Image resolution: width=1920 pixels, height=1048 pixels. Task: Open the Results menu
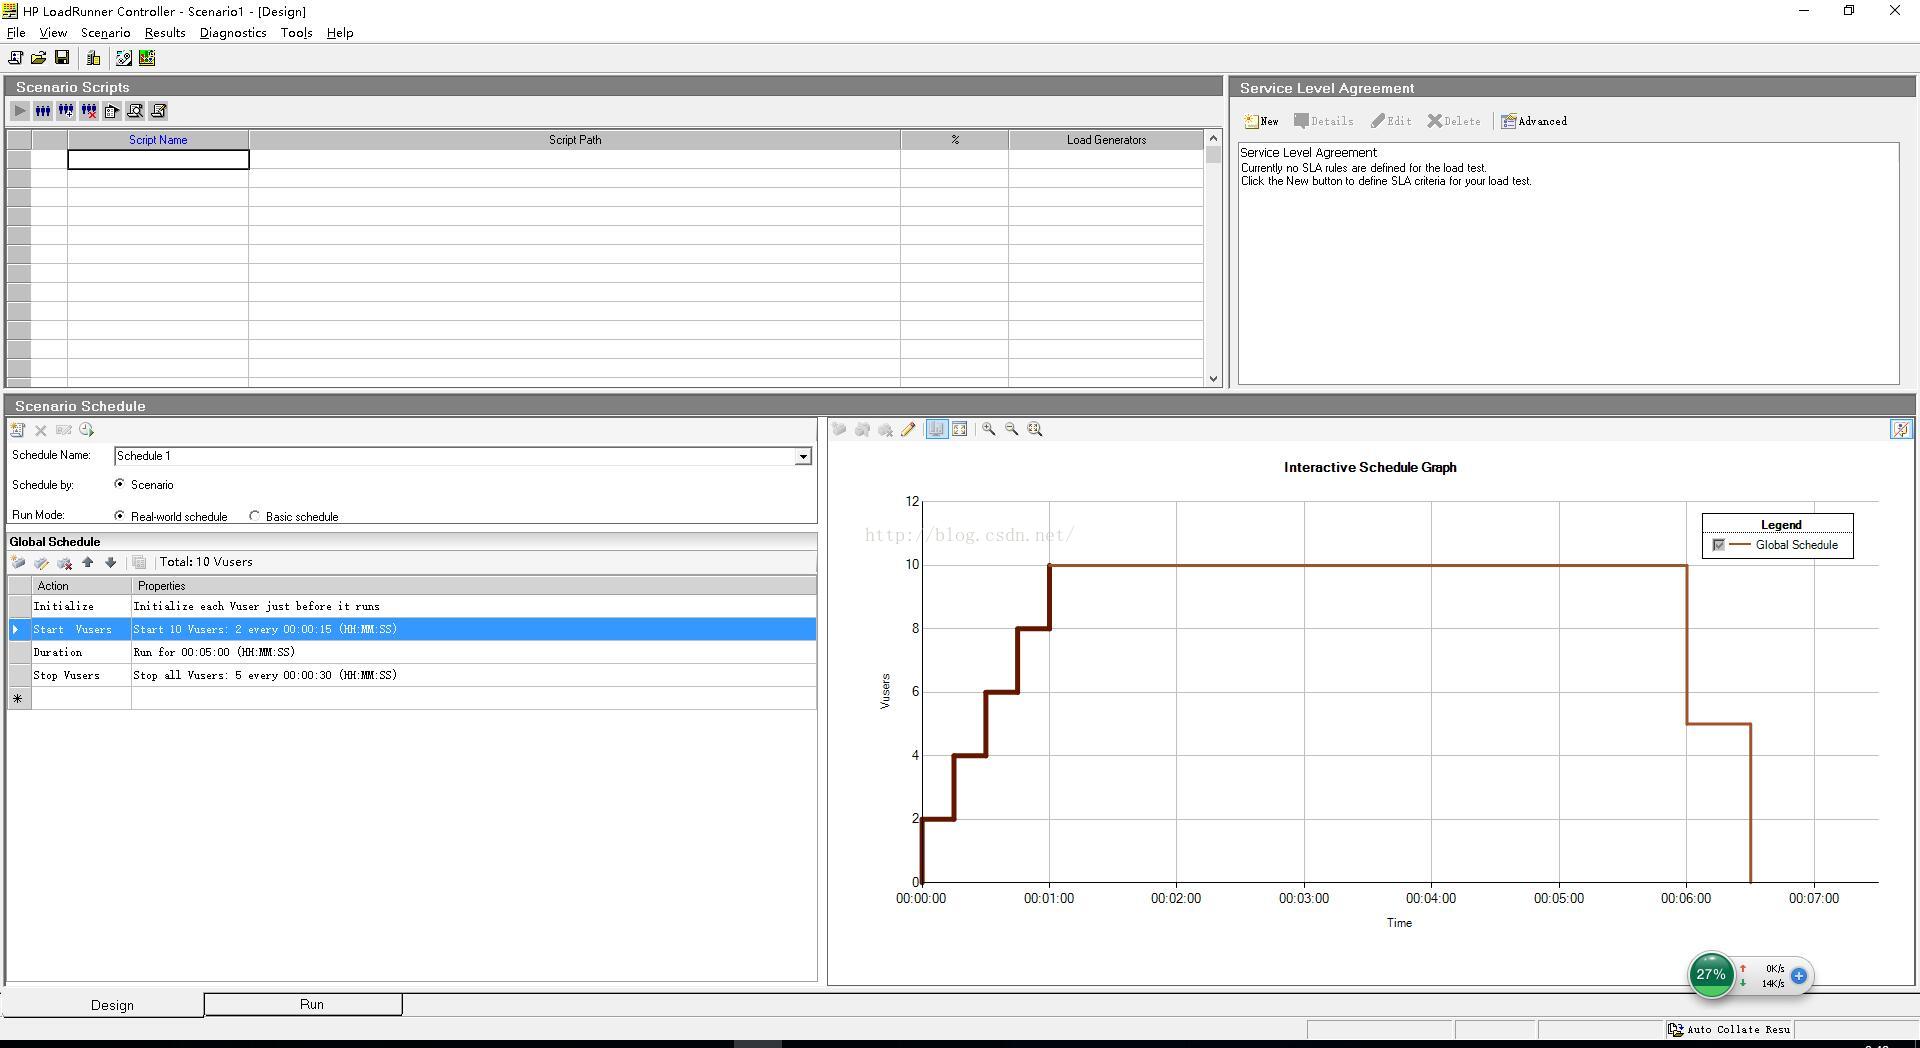click(165, 33)
